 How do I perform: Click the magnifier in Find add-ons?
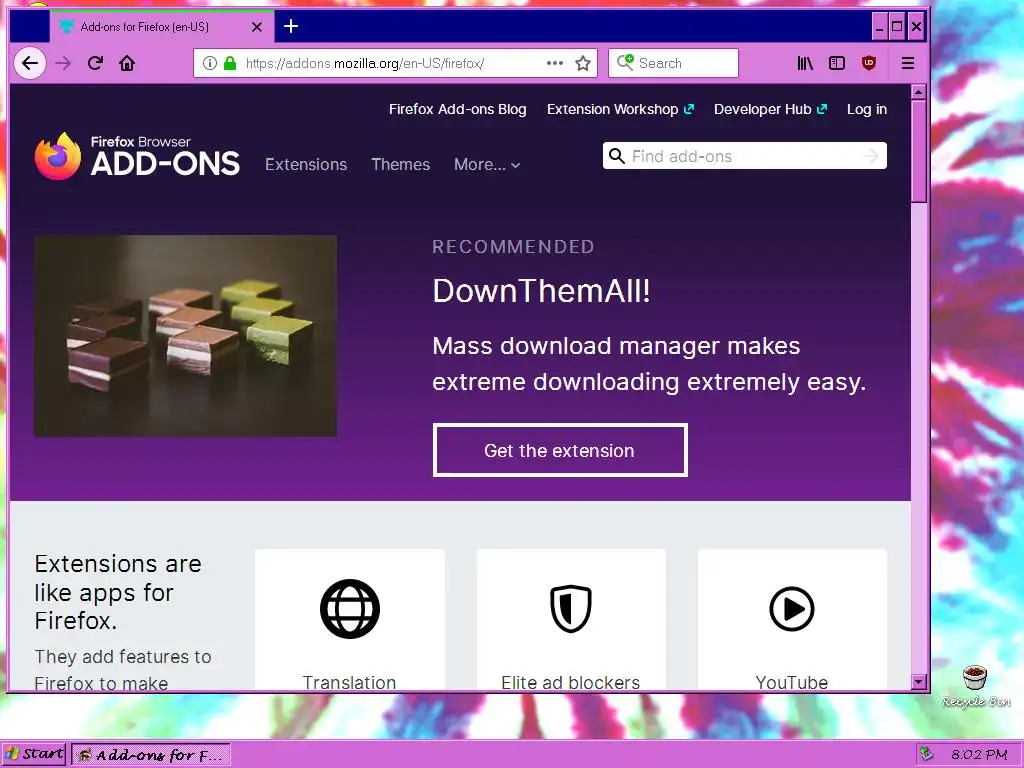click(616, 156)
